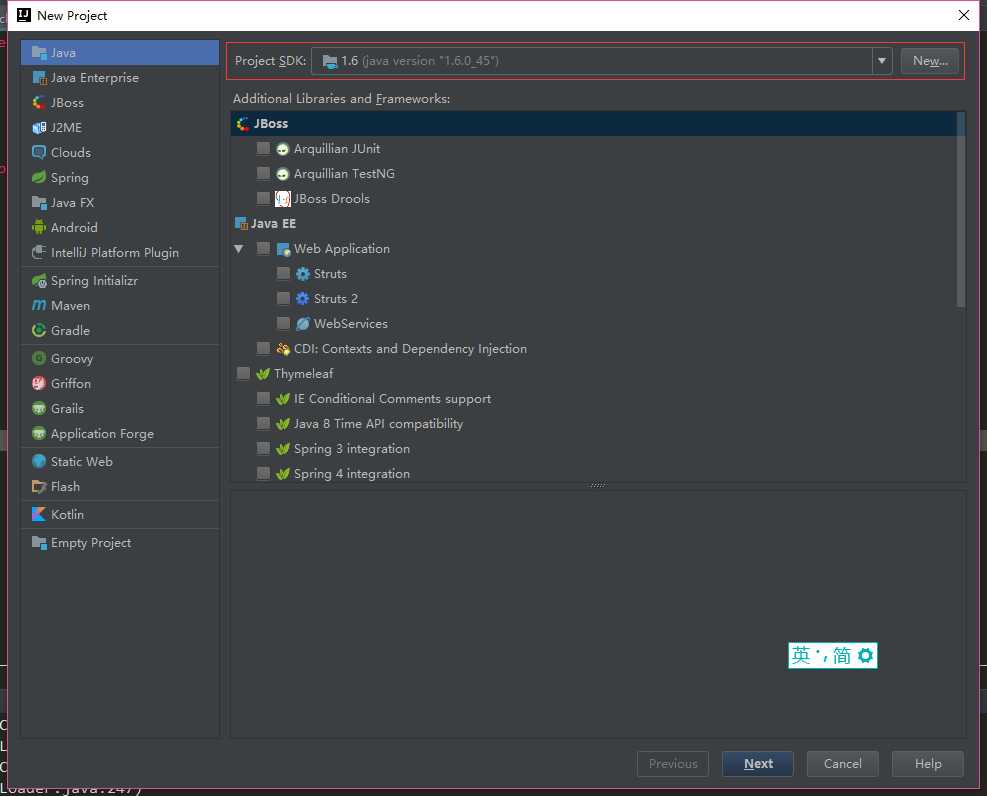The height and width of the screenshot is (796, 987).
Task: Enable the Arquillian JUnit checkbox
Action: 263,149
